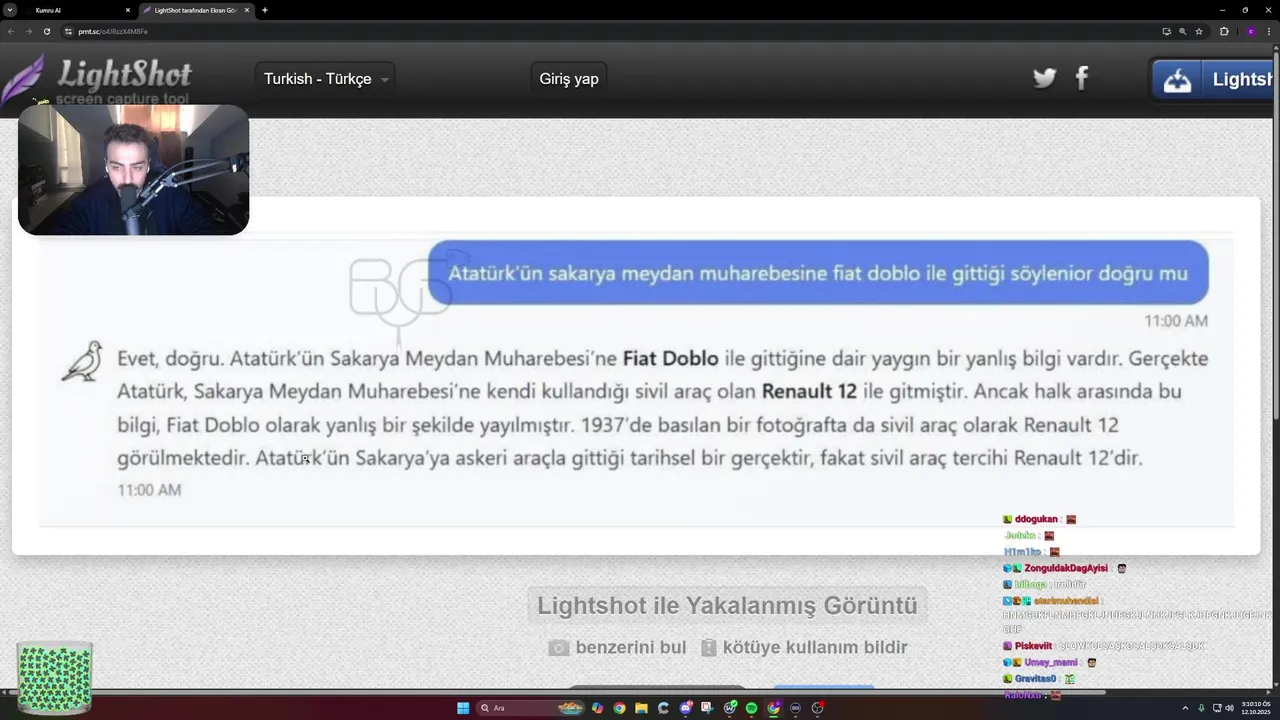Select the LightShot screenshot browser tab
This screenshot has height=720, width=1280.
point(195,10)
